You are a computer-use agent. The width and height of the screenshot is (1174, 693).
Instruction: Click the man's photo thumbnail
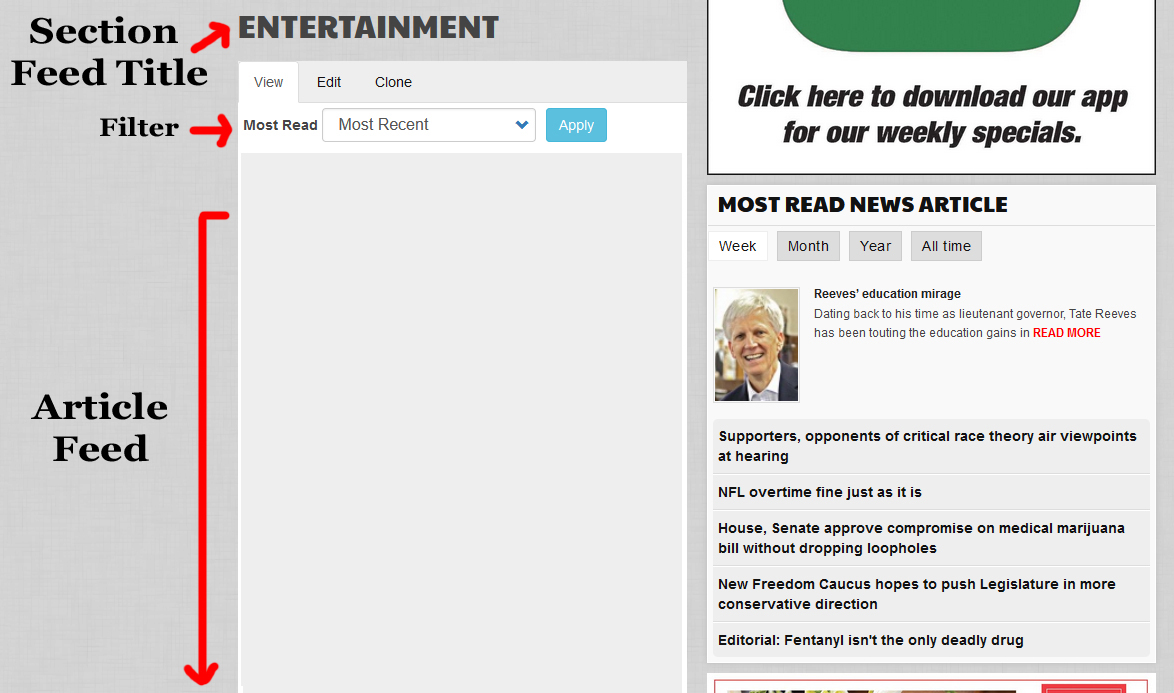pos(756,345)
